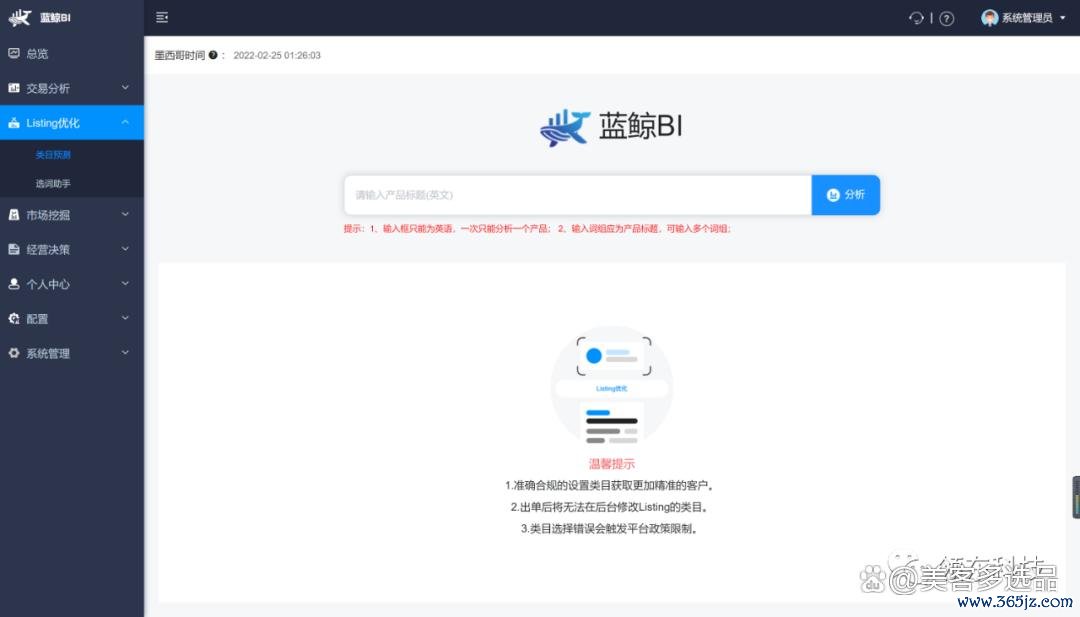Click the Listing优化 illustration graphic
1080x617 pixels.
(x=612, y=387)
